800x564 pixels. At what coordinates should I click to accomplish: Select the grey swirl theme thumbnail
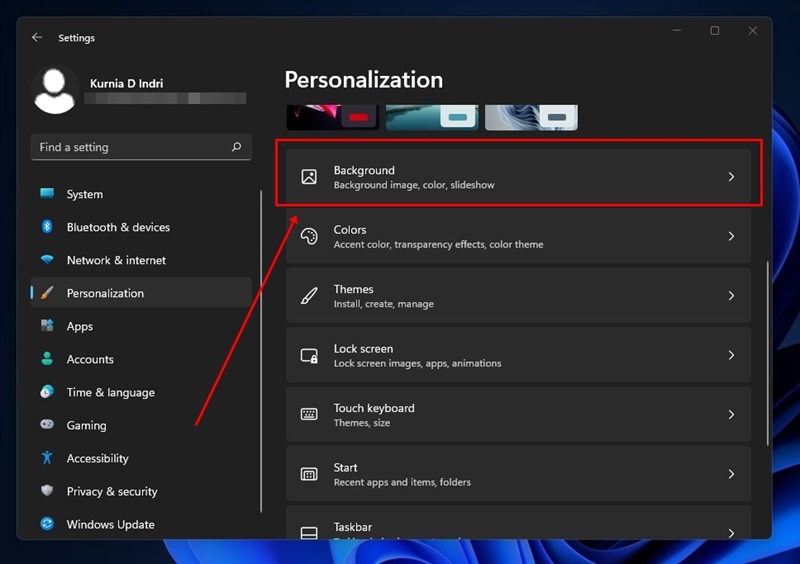[x=531, y=117]
